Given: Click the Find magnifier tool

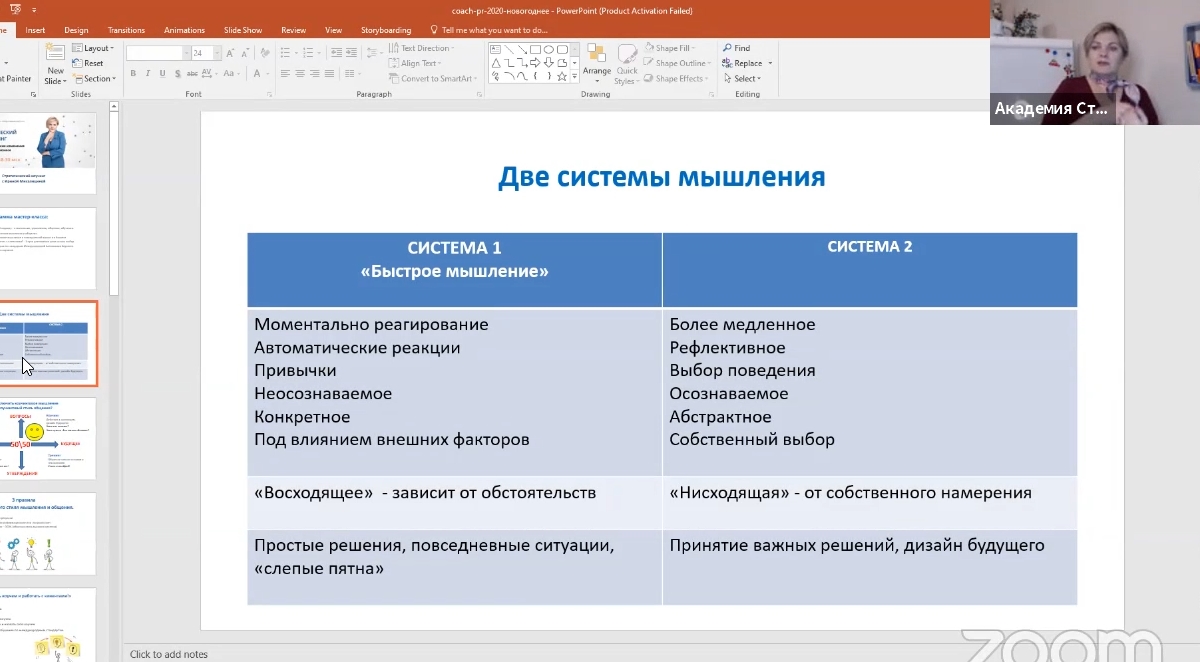Looking at the screenshot, I should click(x=735, y=48).
